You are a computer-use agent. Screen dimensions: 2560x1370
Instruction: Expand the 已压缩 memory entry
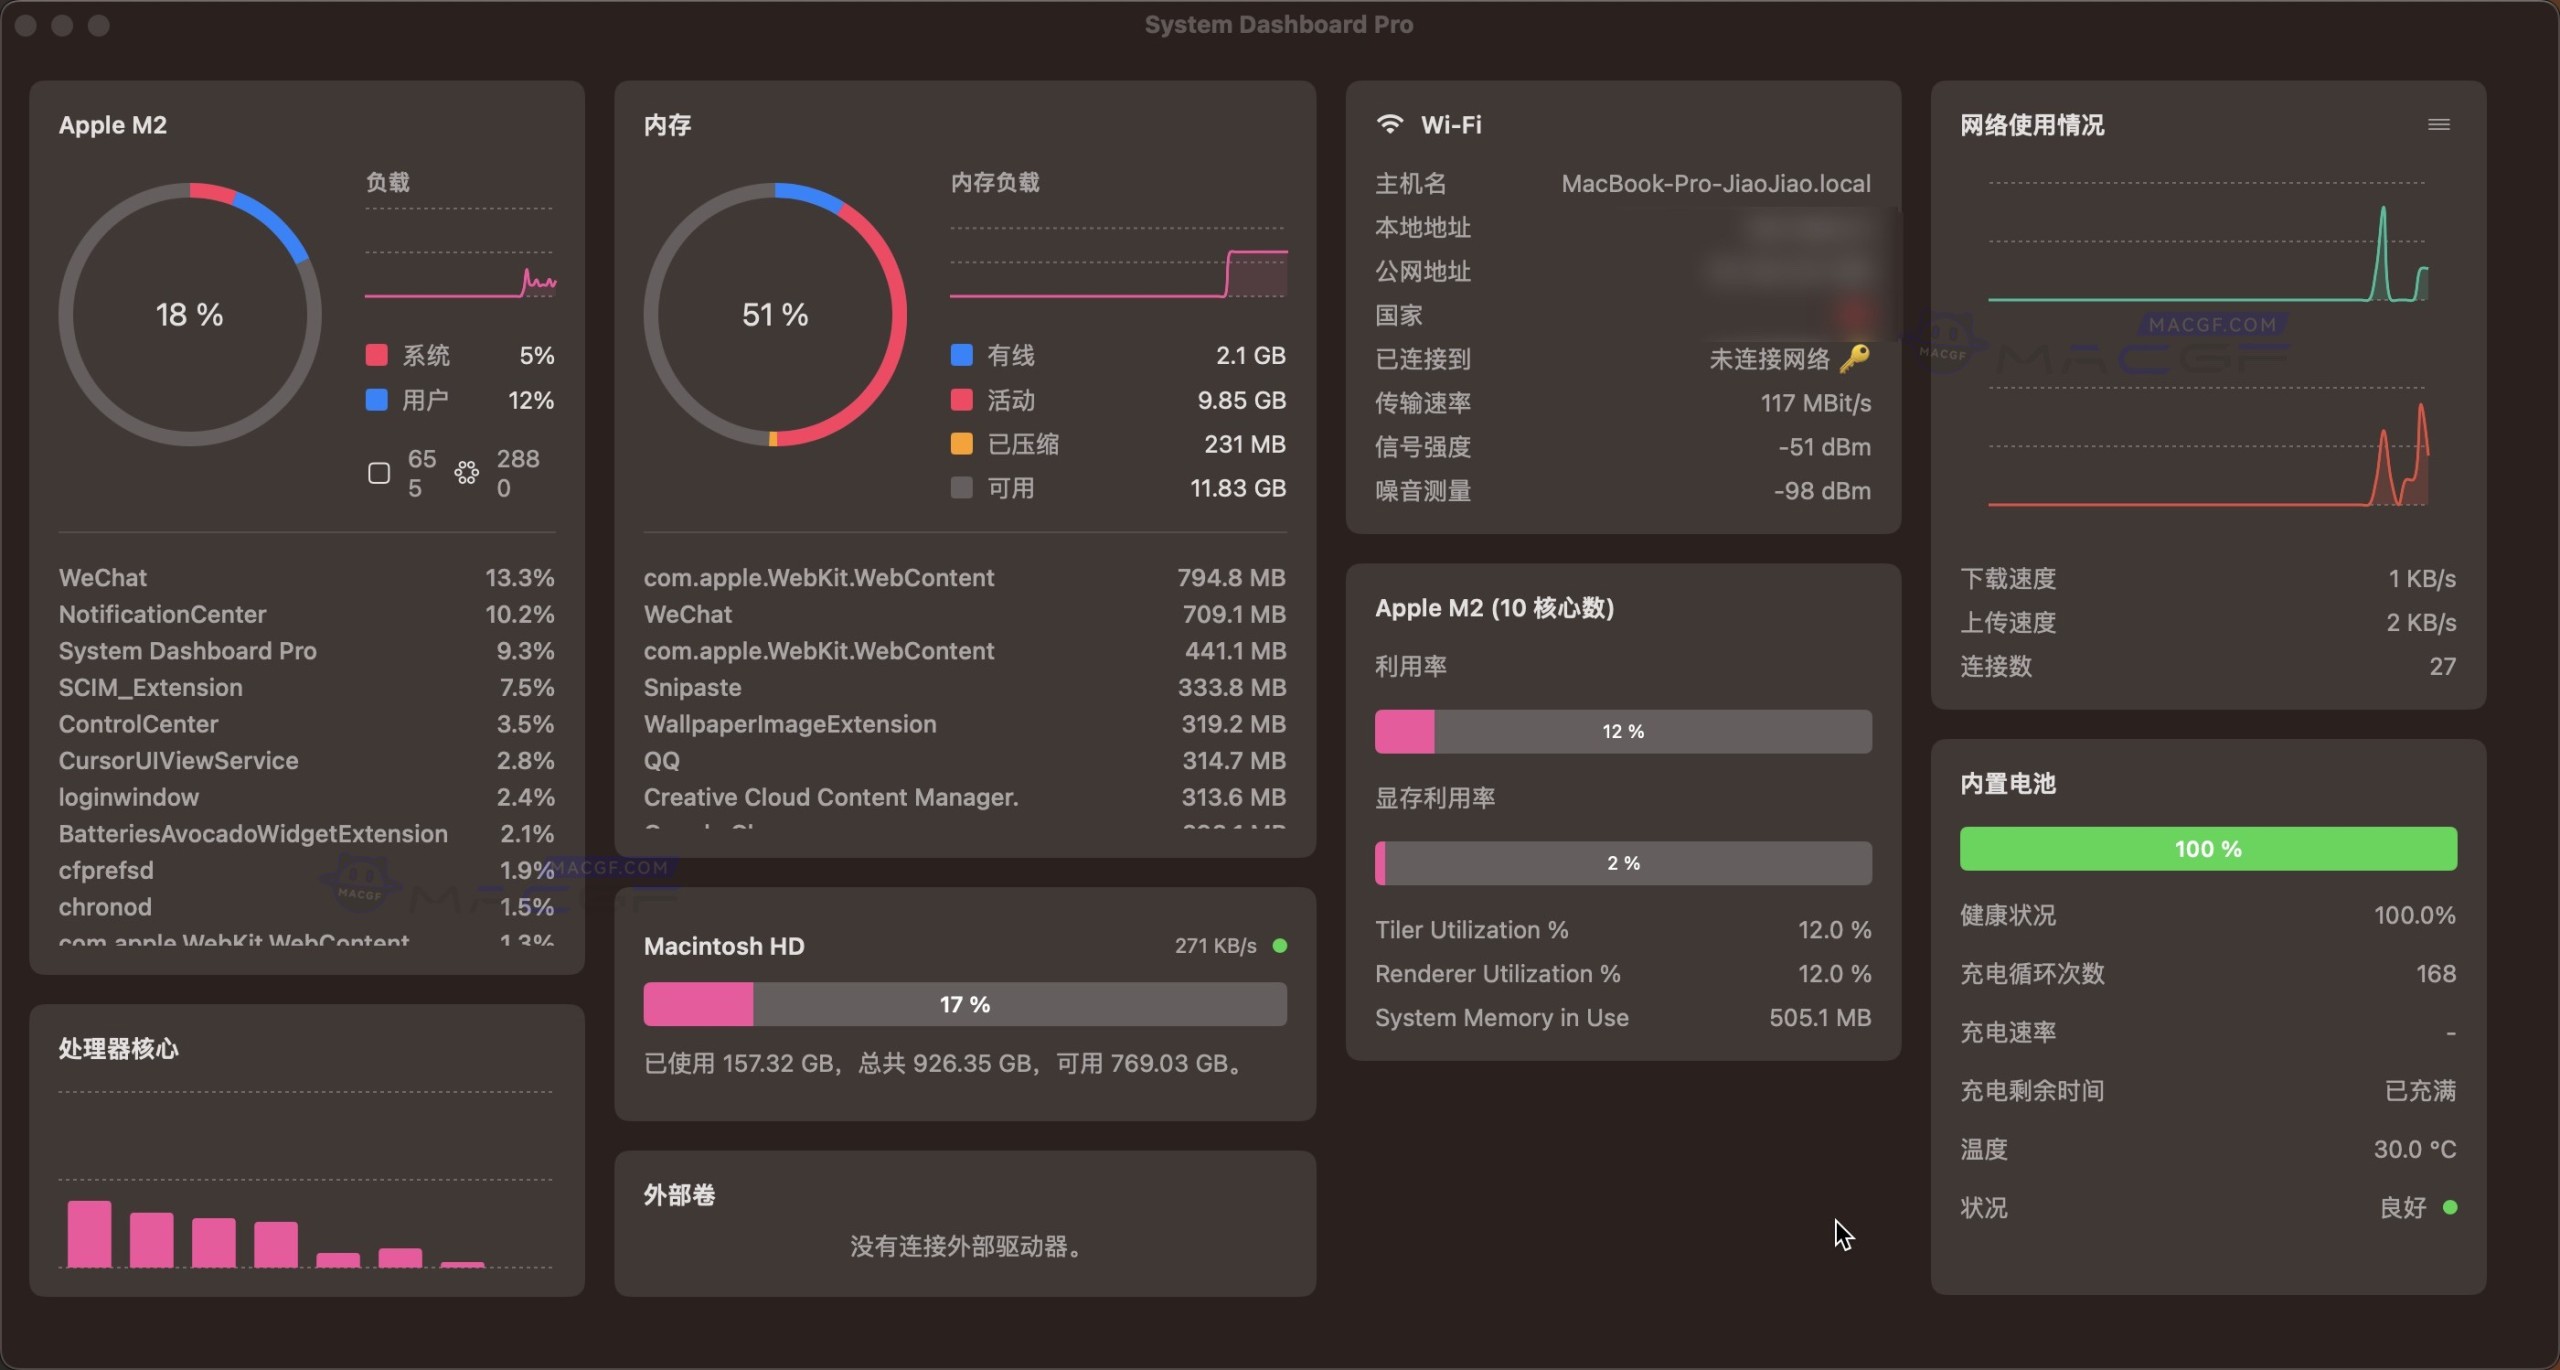point(1026,443)
